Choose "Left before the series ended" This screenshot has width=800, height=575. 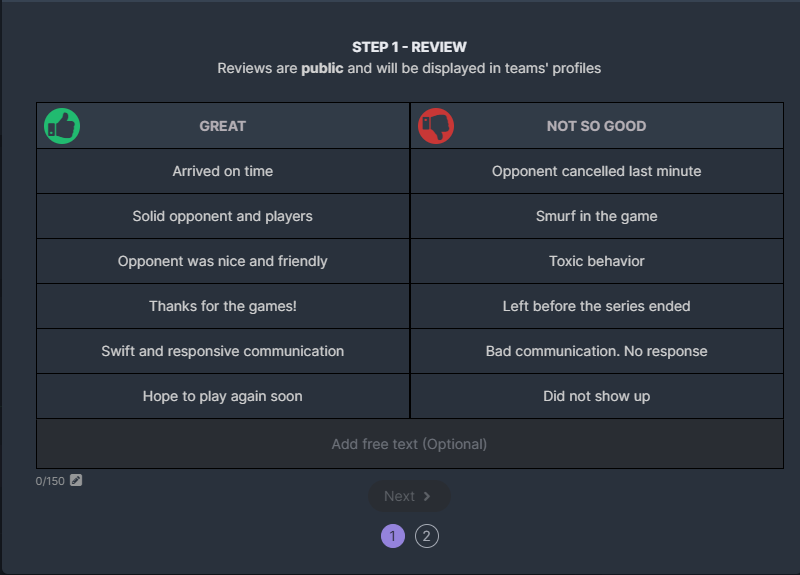click(596, 306)
